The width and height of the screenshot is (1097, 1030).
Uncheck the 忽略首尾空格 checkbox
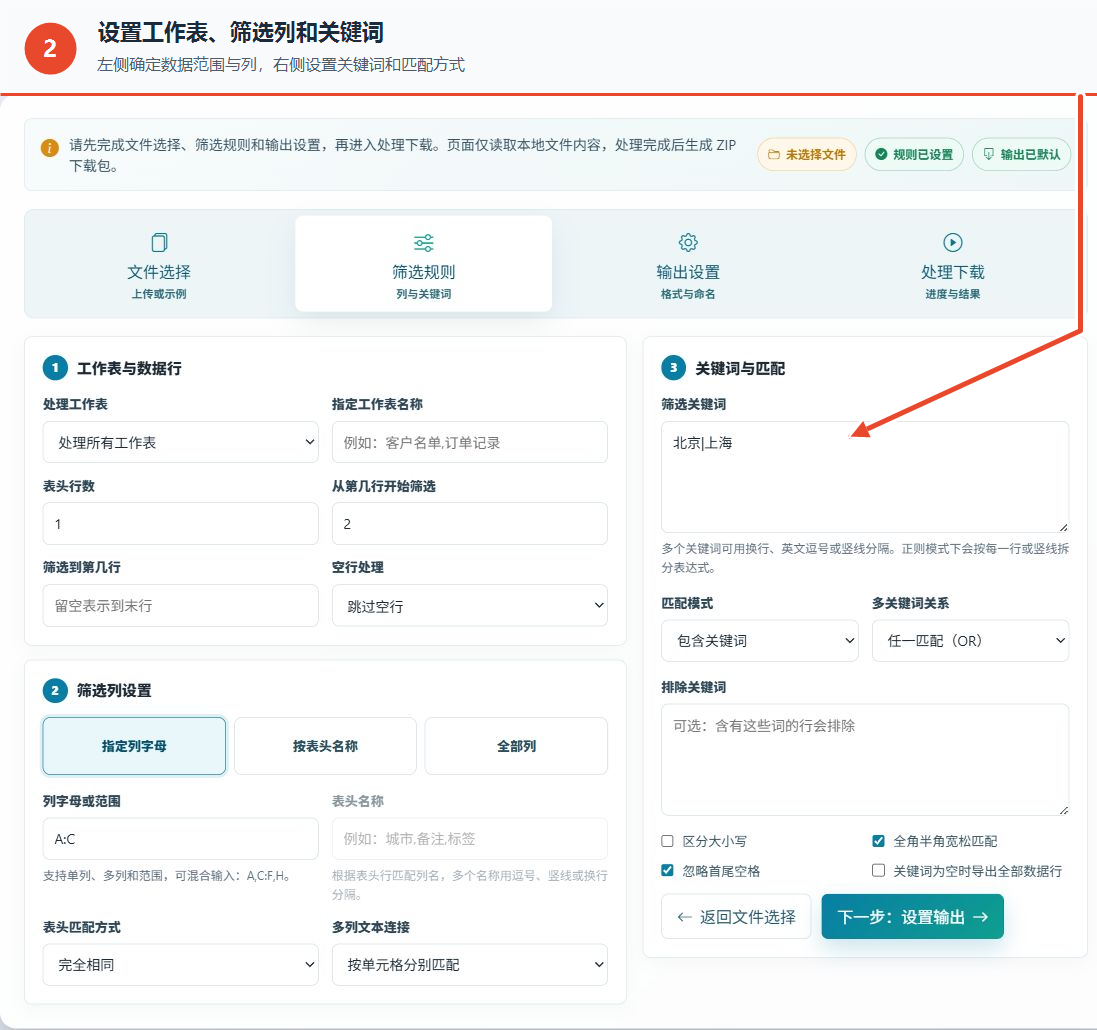click(x=667, y=870)
